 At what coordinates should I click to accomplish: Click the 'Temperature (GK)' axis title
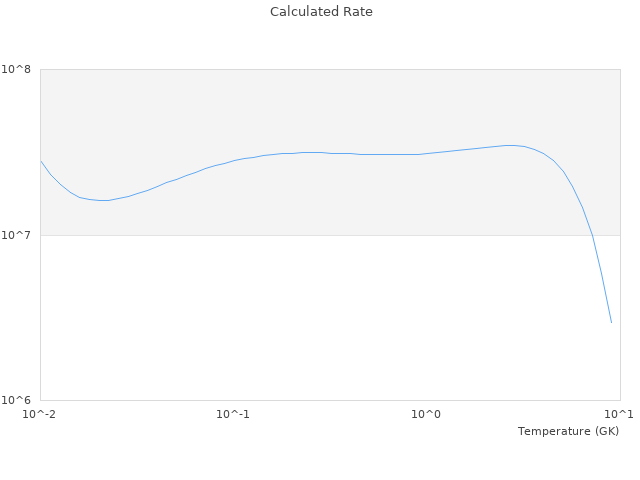(x=568, y=431)
